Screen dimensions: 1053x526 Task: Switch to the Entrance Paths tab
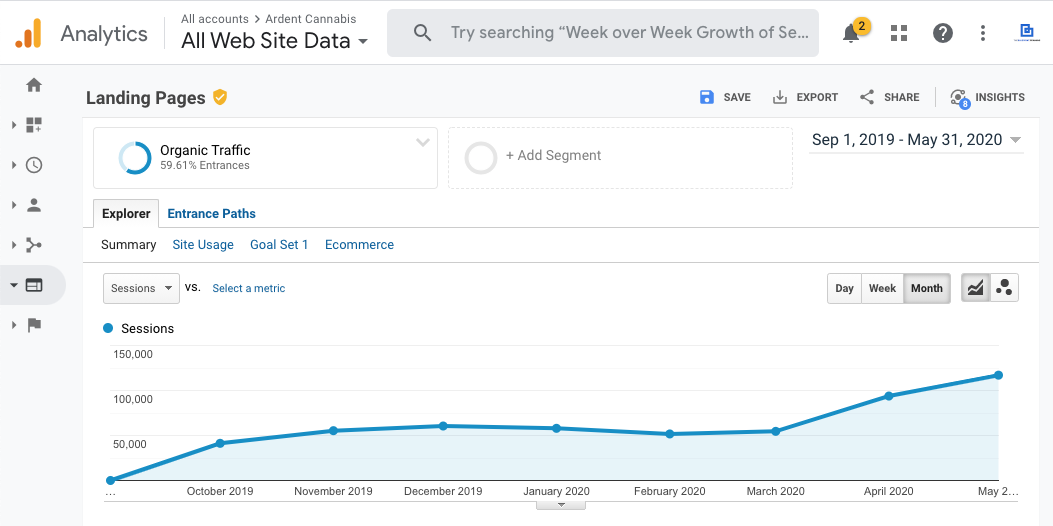click(211, 214)
